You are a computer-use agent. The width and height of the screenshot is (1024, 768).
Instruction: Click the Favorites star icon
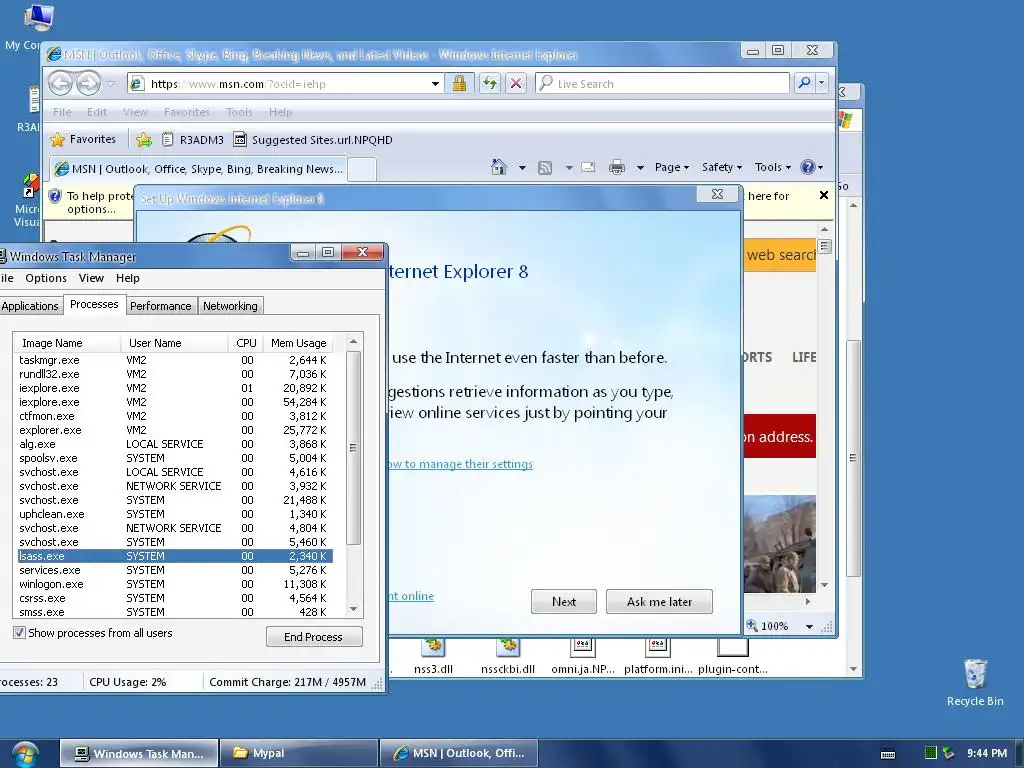pos(57,140)
